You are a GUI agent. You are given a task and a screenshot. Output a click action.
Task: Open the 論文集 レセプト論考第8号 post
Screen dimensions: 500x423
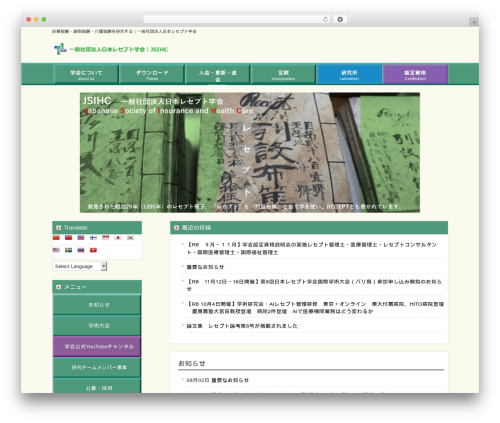click(x=242, y=326)
